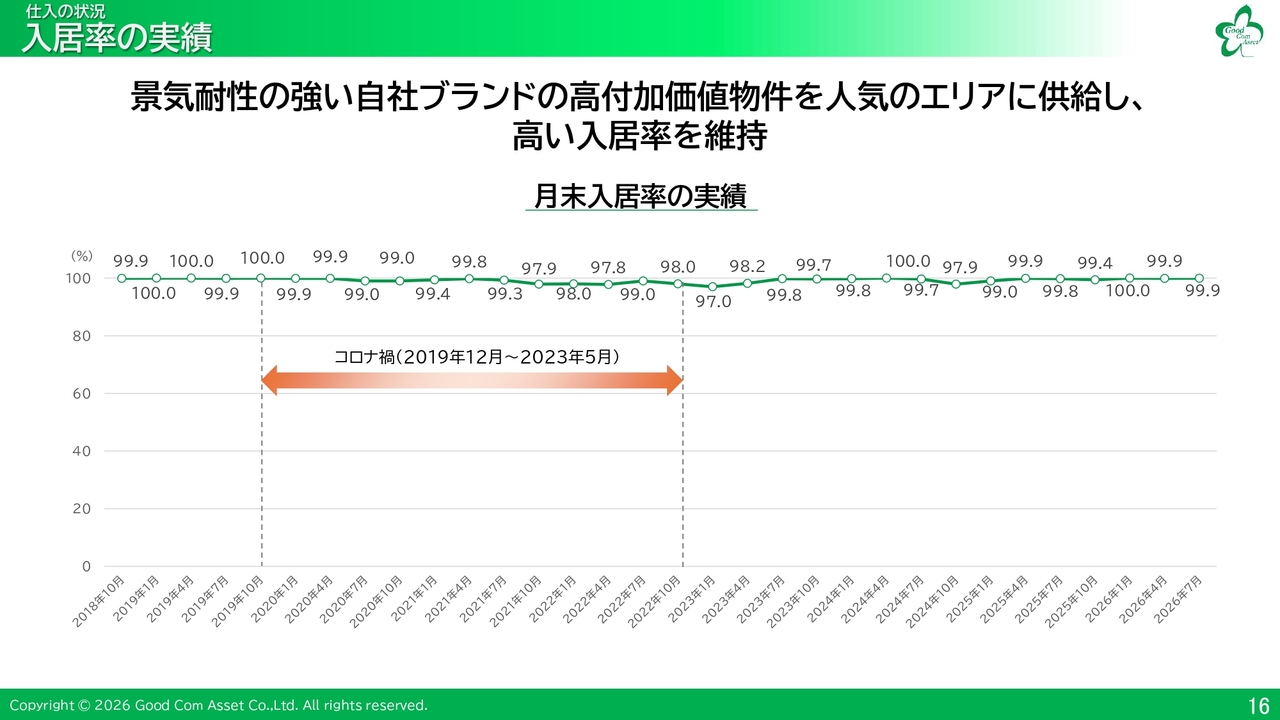Click the orange COVID period arrow
The image size is (1280, 720).
(x=471, y=380)
